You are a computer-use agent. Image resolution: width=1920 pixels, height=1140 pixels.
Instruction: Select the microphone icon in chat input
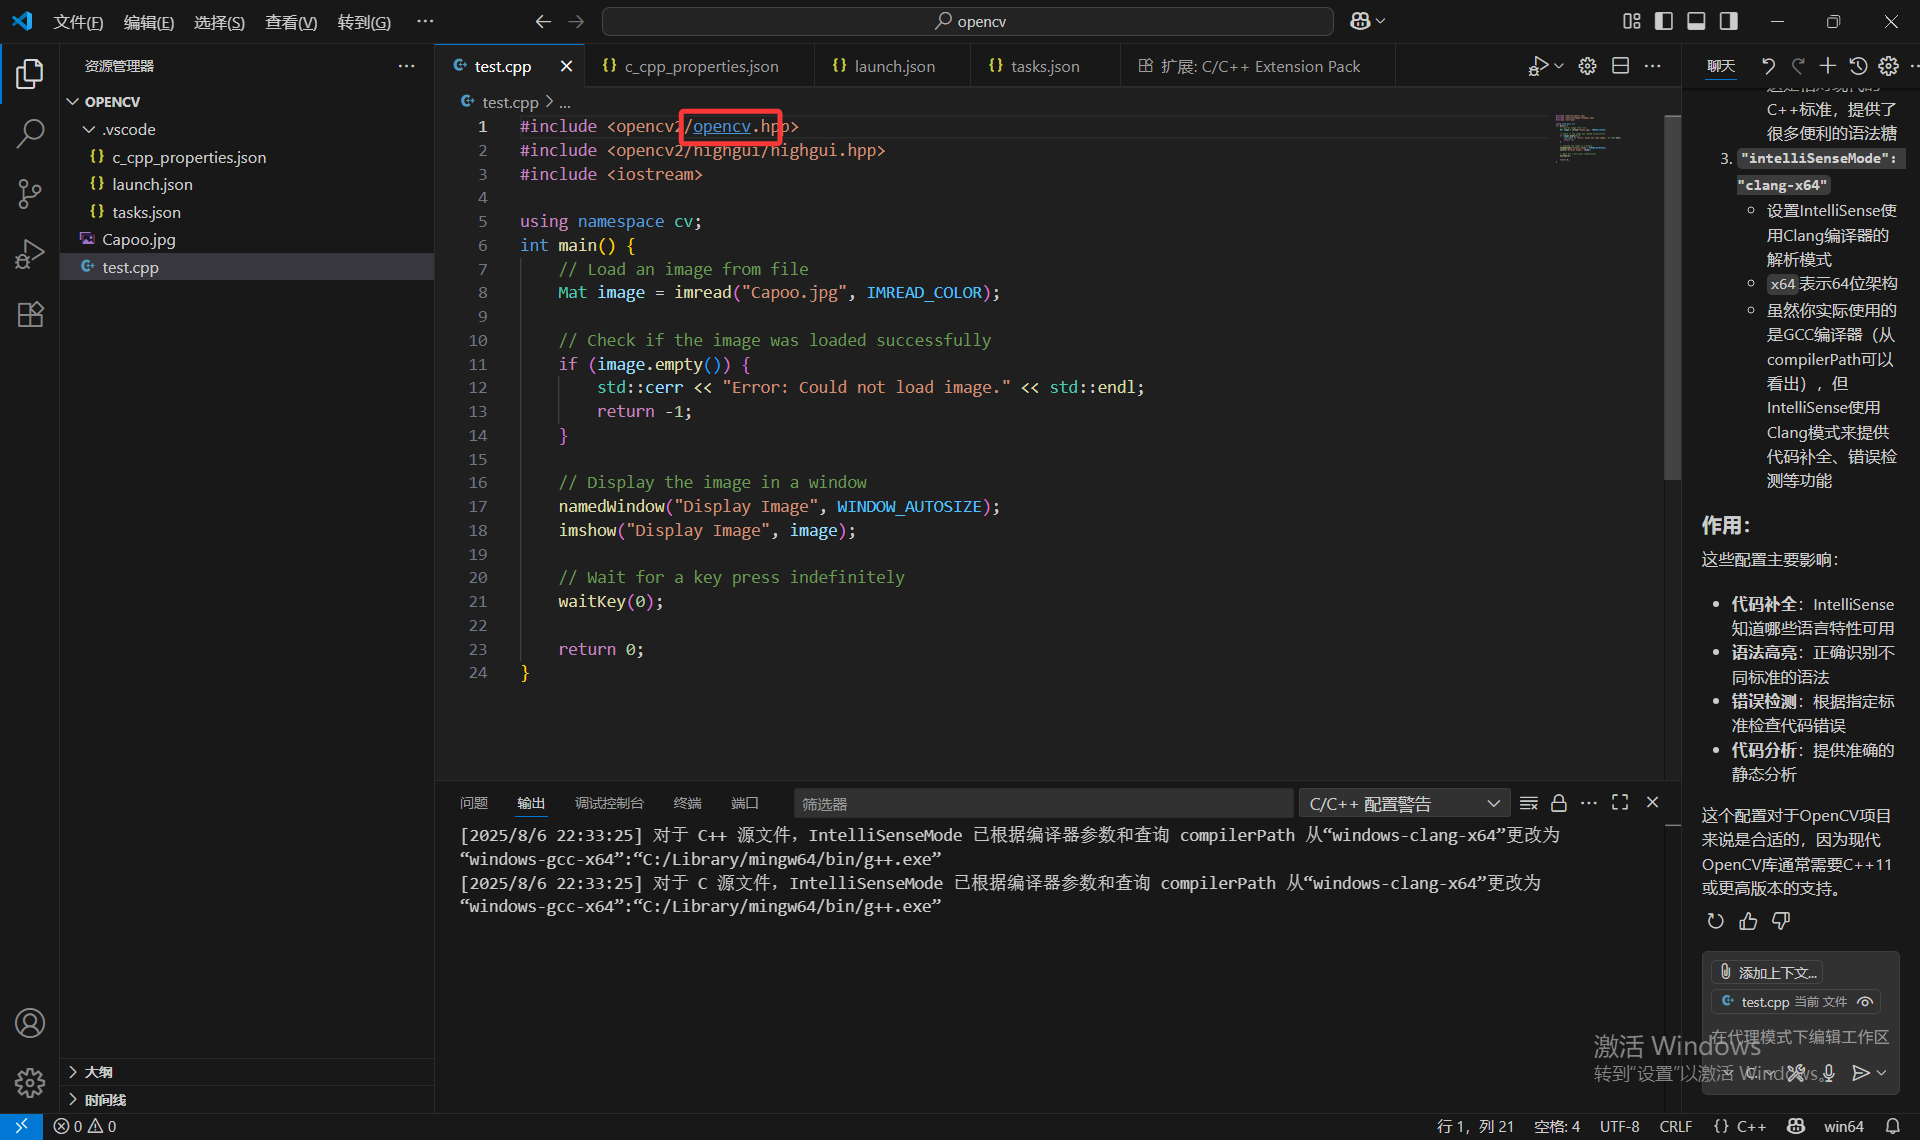coord(1830,1073)
